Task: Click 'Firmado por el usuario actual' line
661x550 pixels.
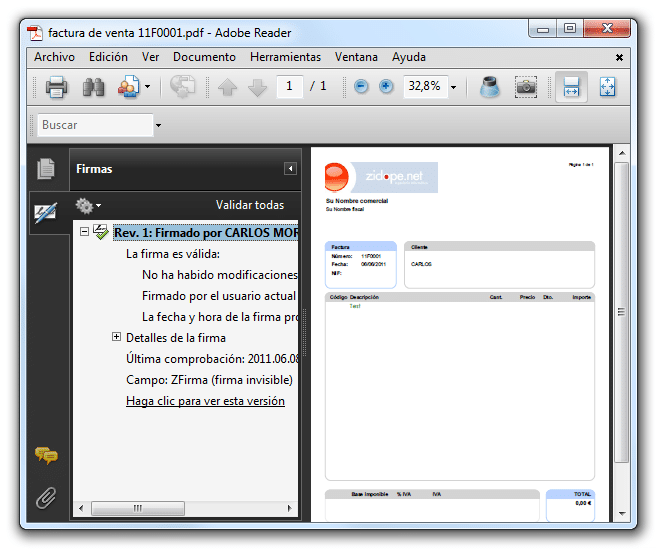Action: (219, 296)
